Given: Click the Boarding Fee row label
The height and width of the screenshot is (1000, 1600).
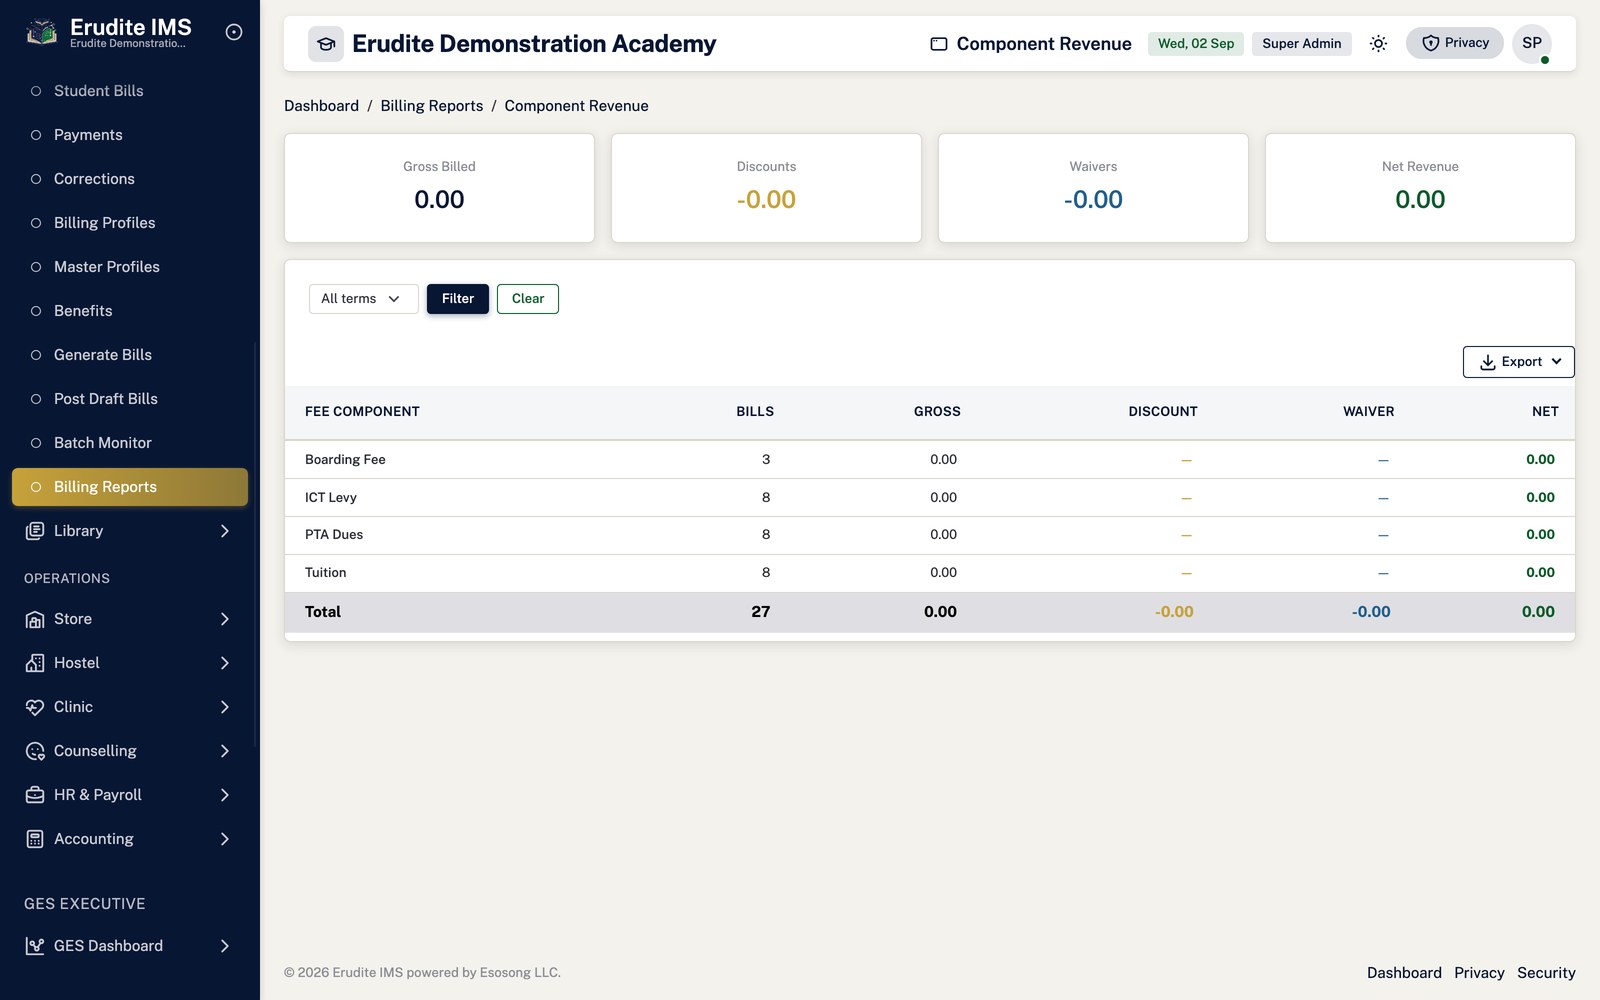Looking at the screenshot, I should click(x=345, y=460).
